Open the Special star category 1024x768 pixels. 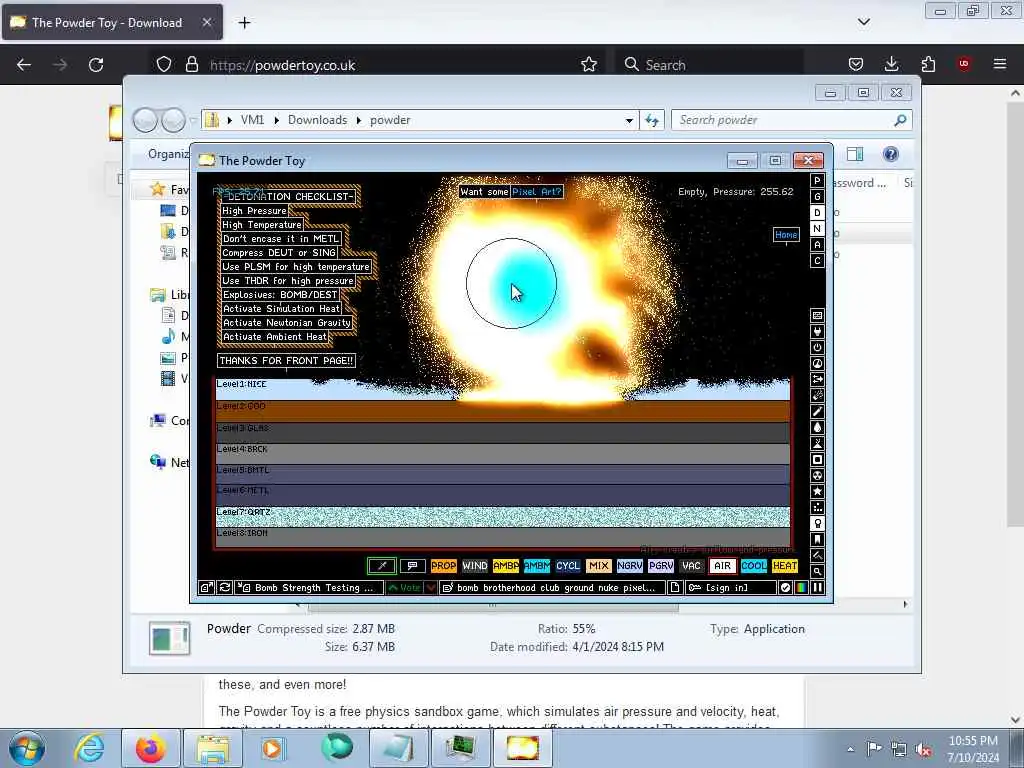[817, 492]
